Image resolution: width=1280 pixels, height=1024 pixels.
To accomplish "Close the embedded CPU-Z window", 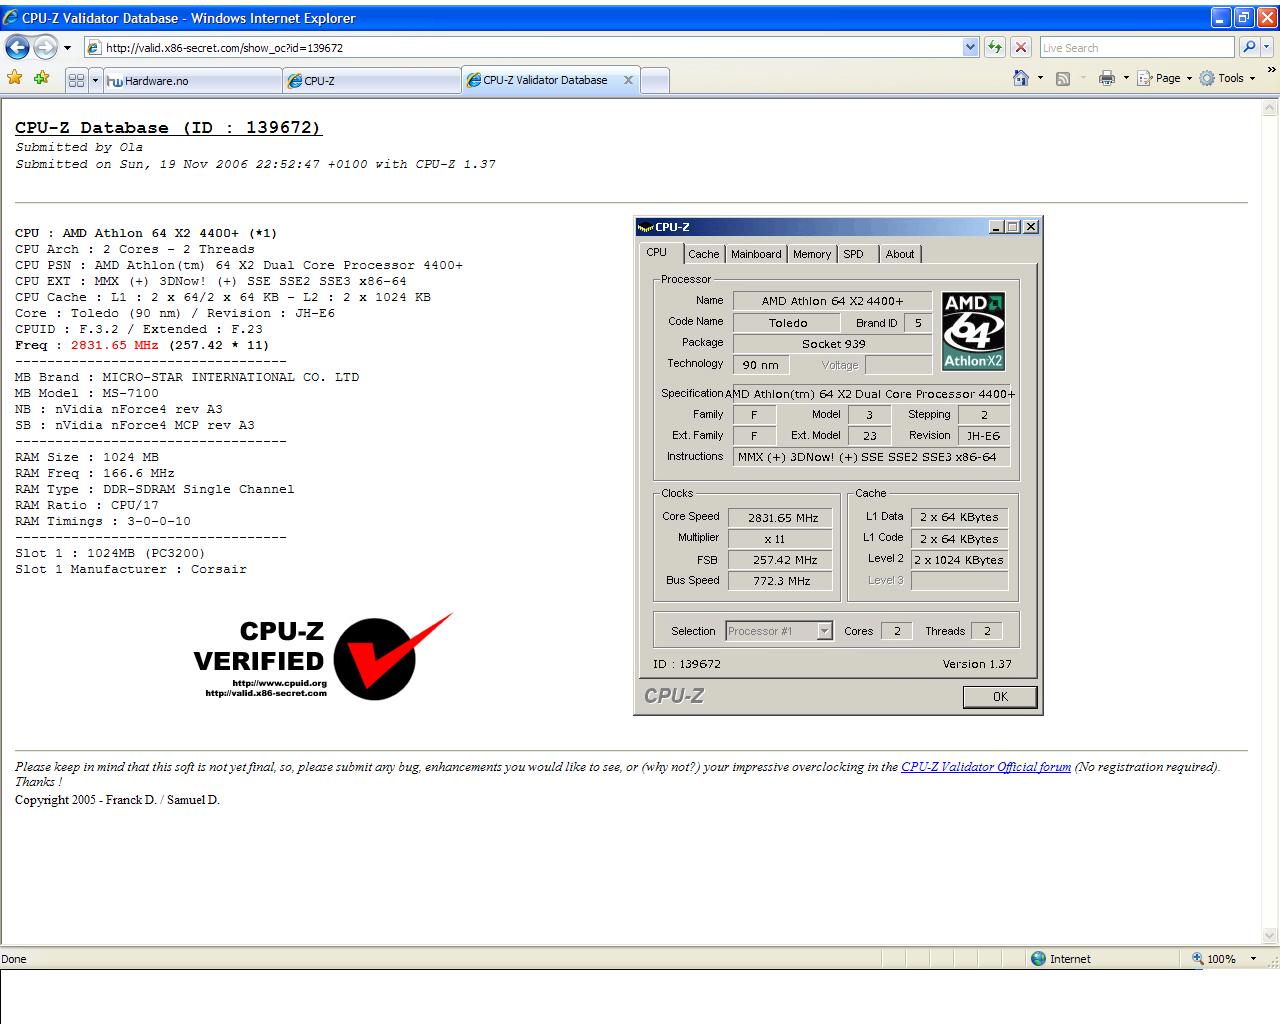I will pyautogui.click(x=1031, y=227).
